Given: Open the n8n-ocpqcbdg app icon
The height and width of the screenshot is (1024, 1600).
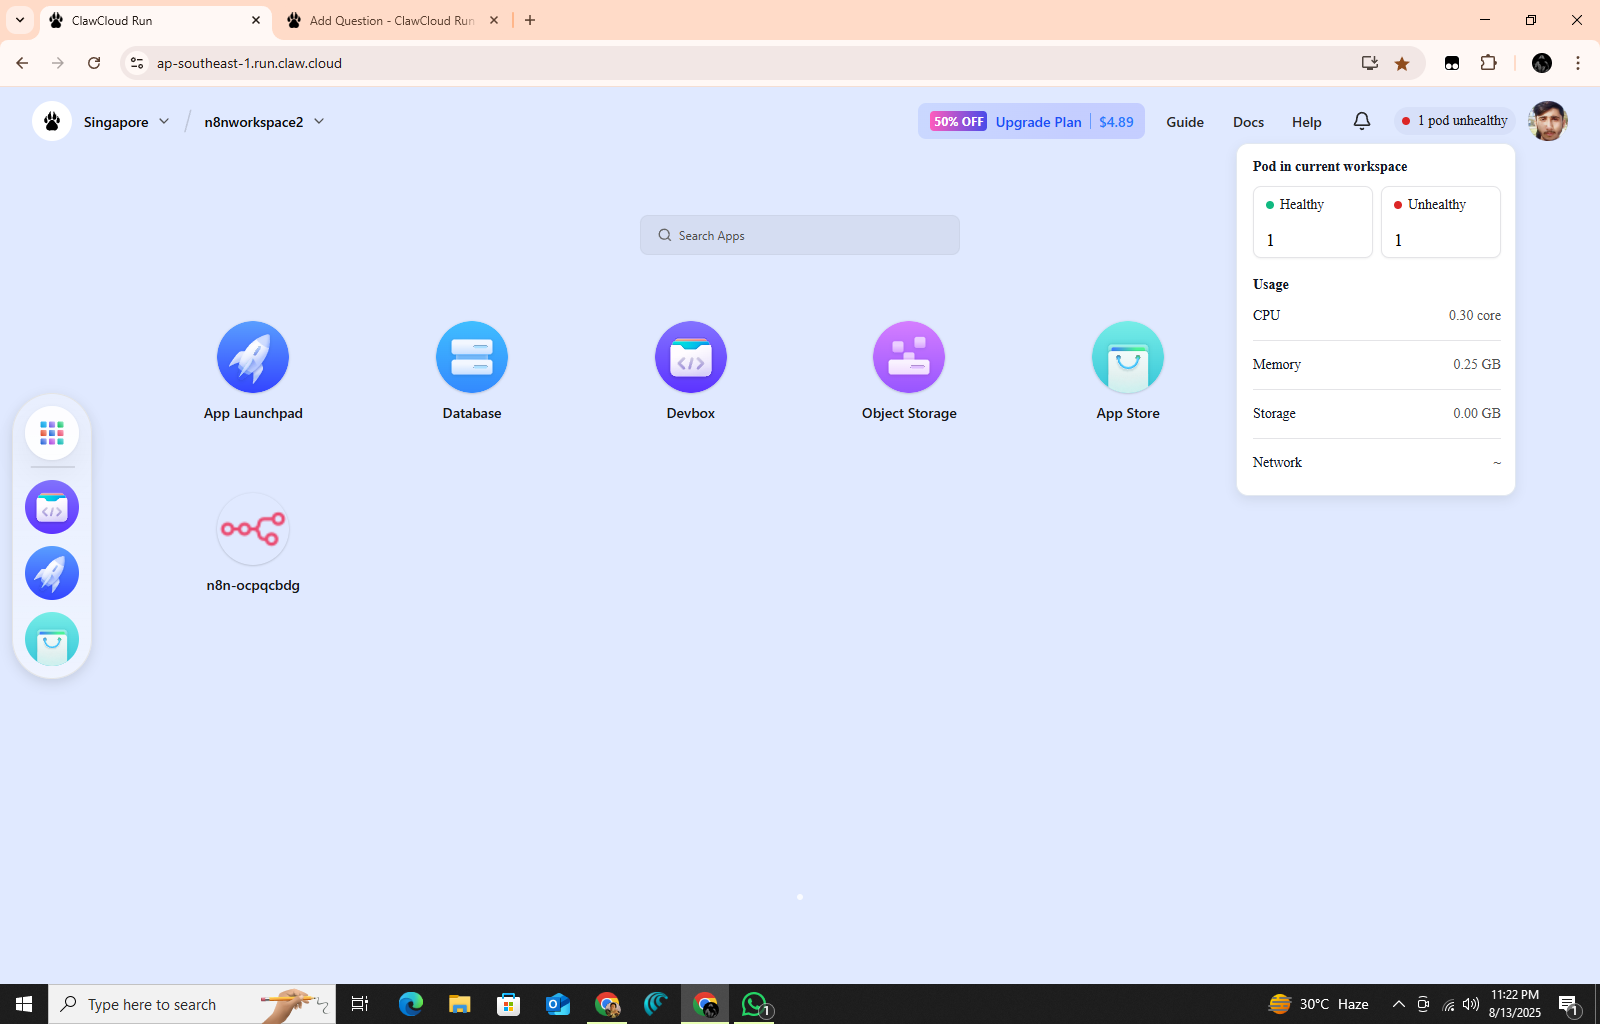Looking at the screenshot, I should (x=253, y=529).
